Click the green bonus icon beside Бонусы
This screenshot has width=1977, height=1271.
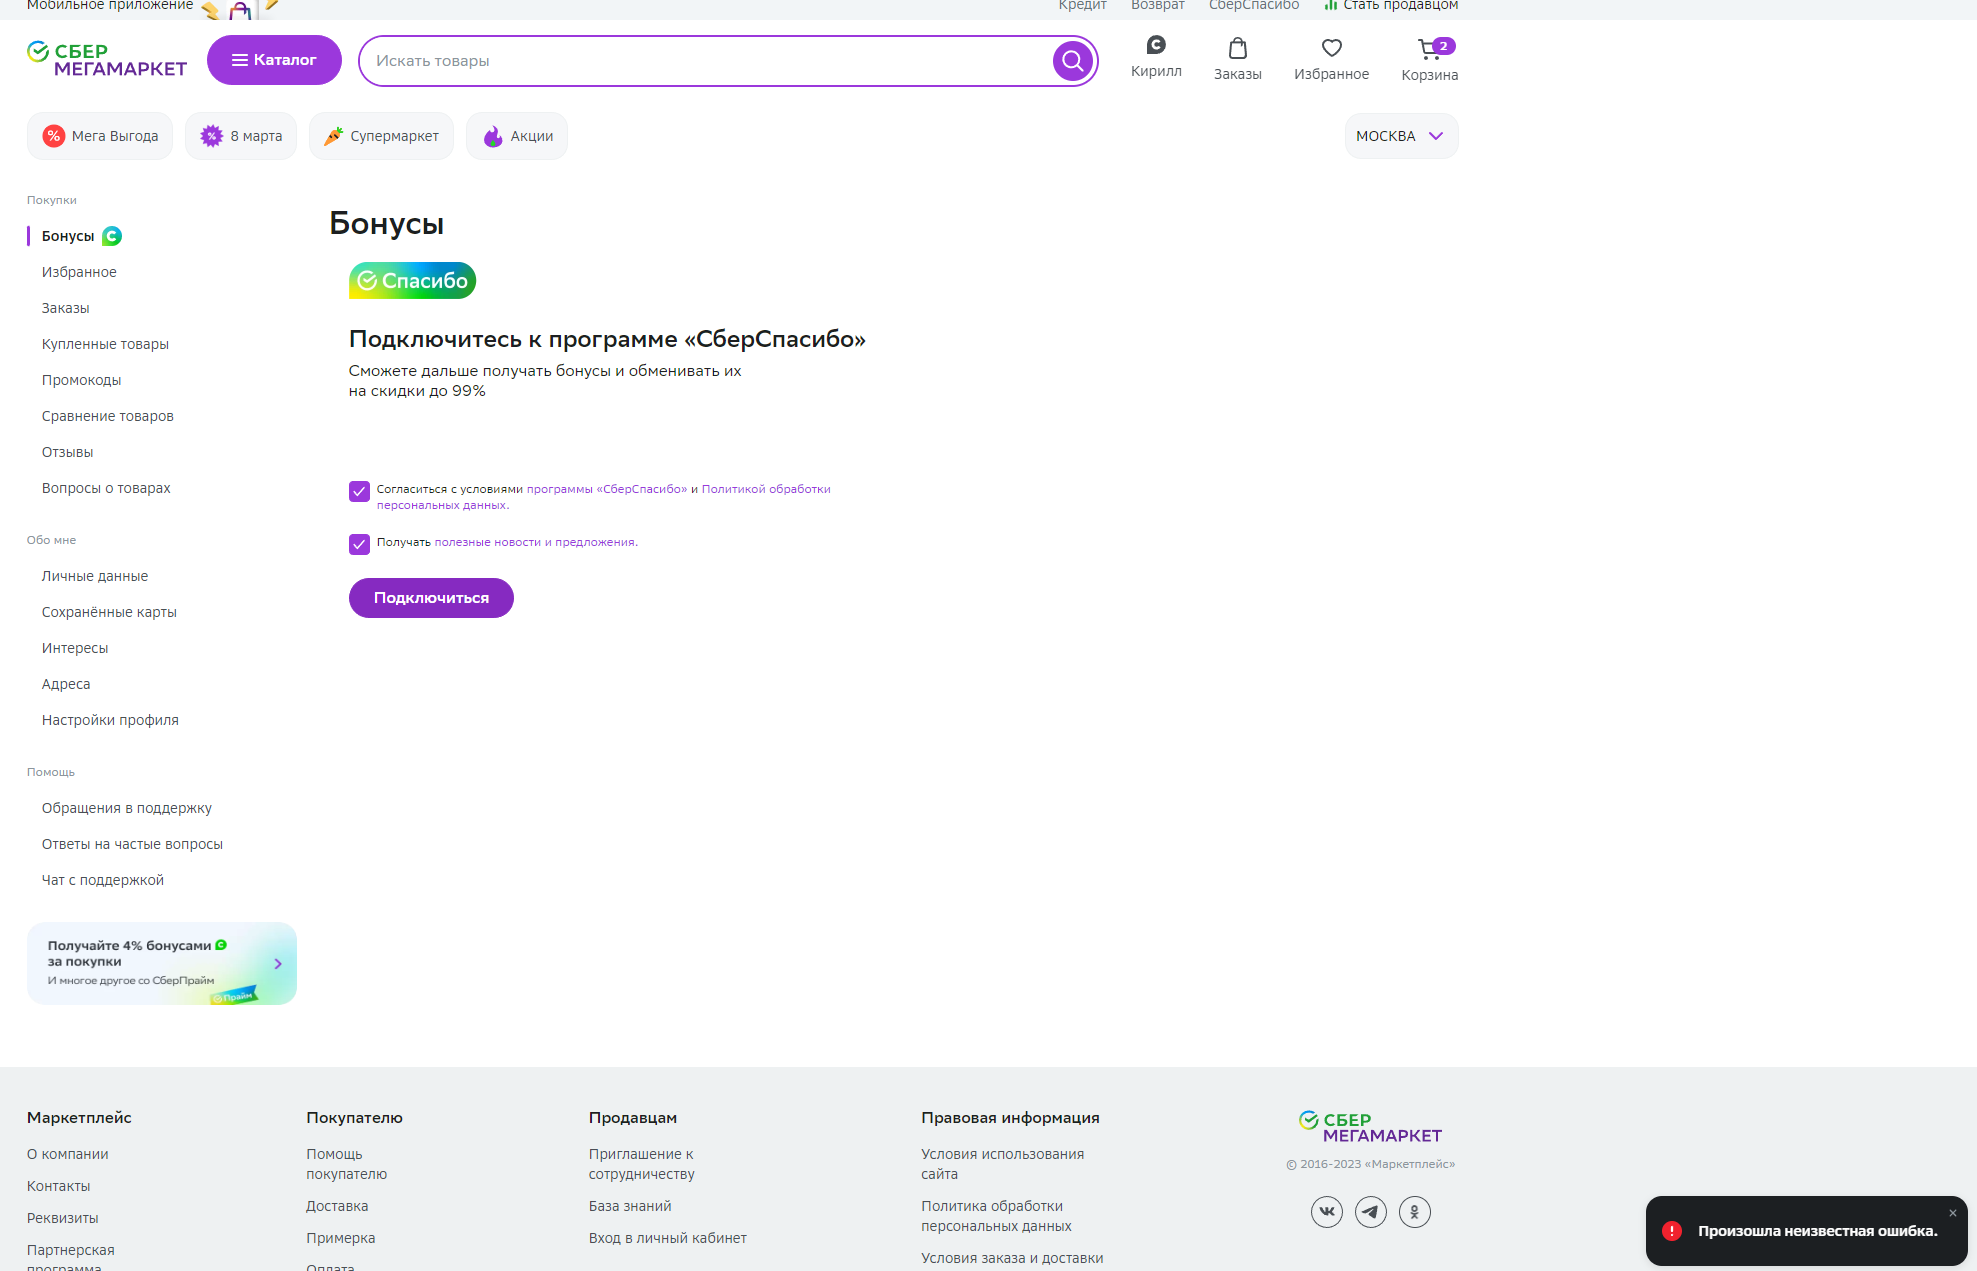point(112,236)
